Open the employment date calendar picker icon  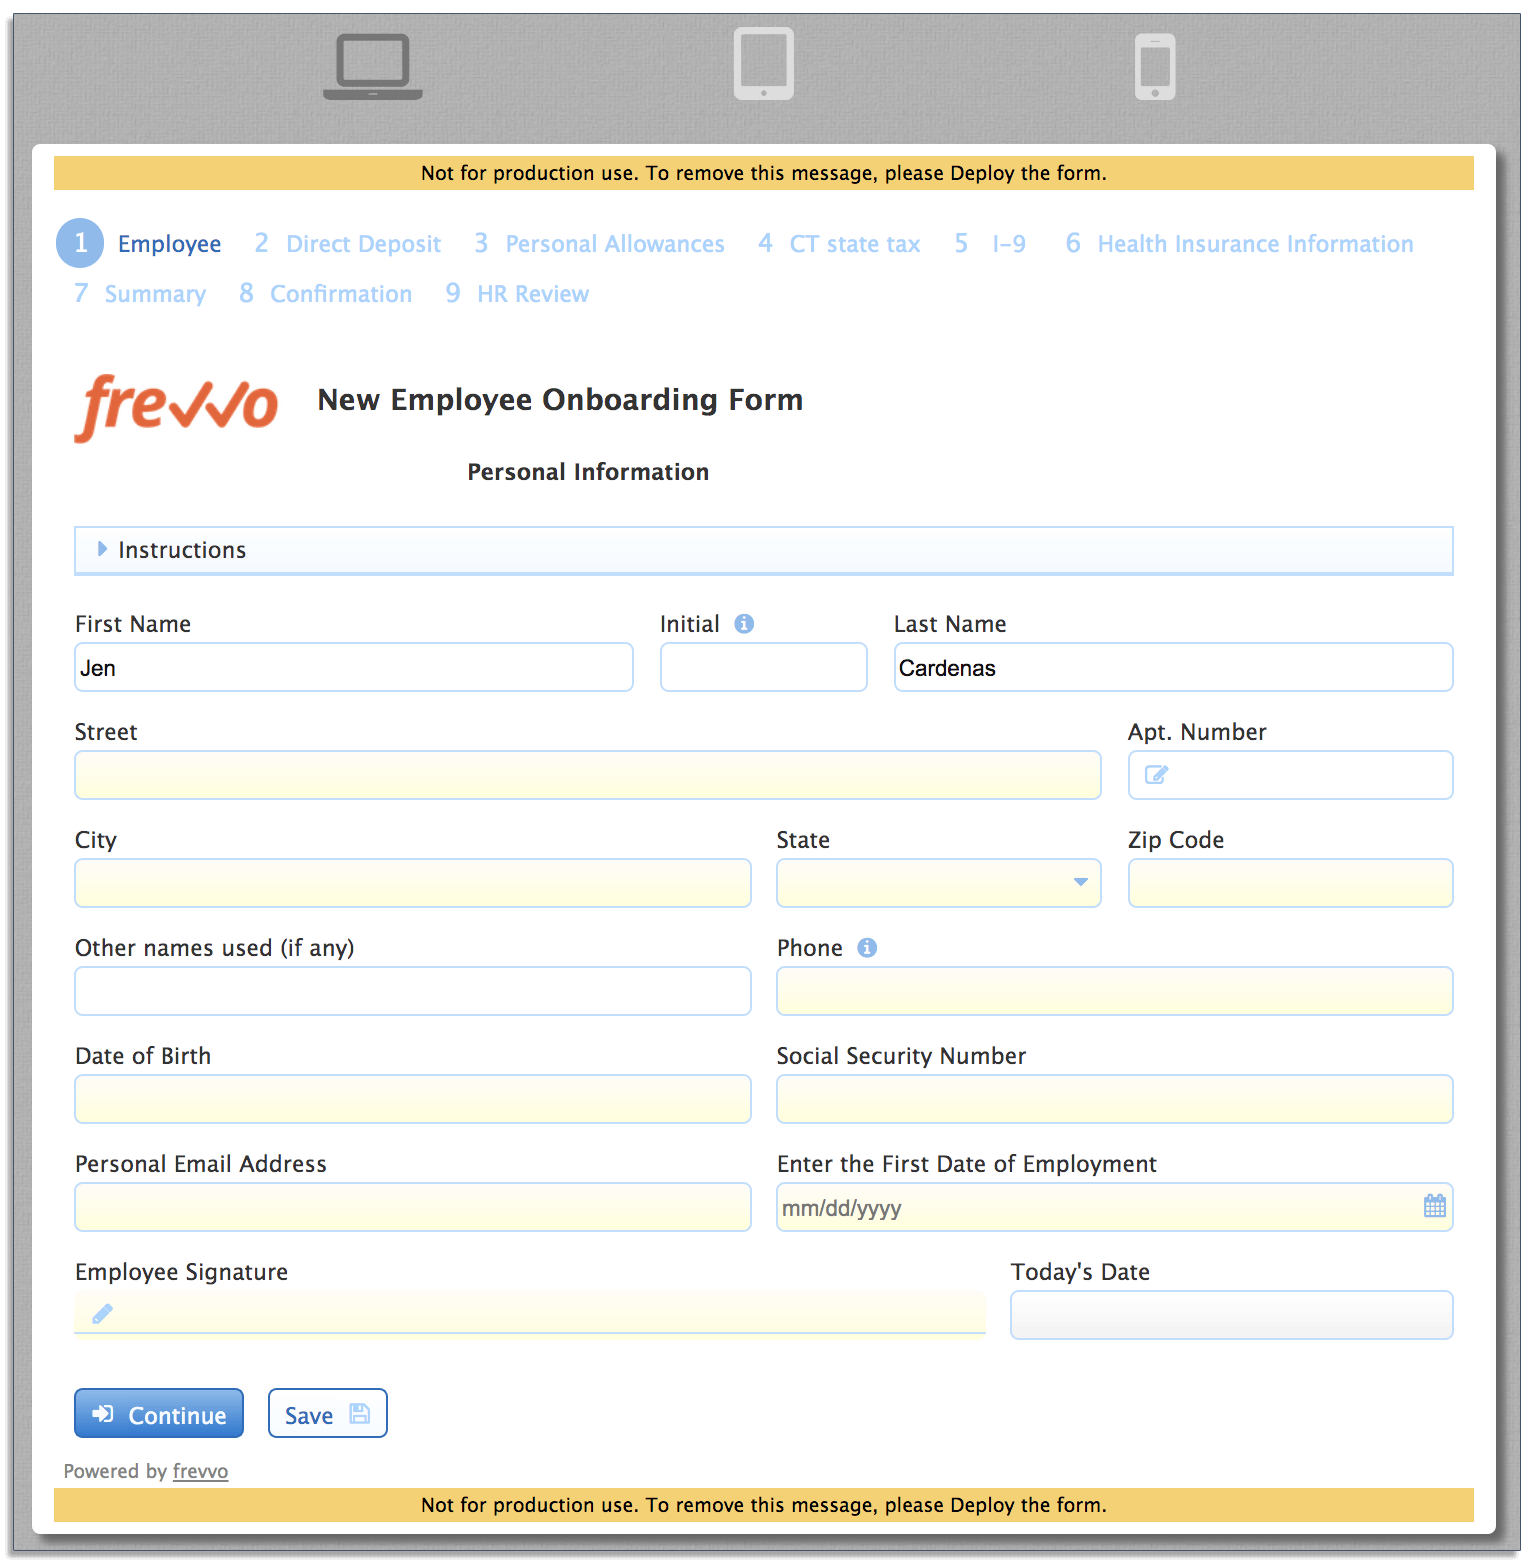coord(1434,1206)
